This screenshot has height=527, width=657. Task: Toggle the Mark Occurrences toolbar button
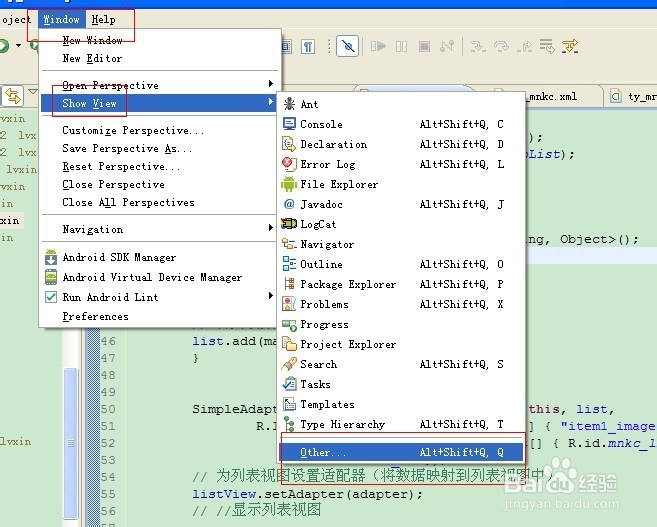coord(347,46)
